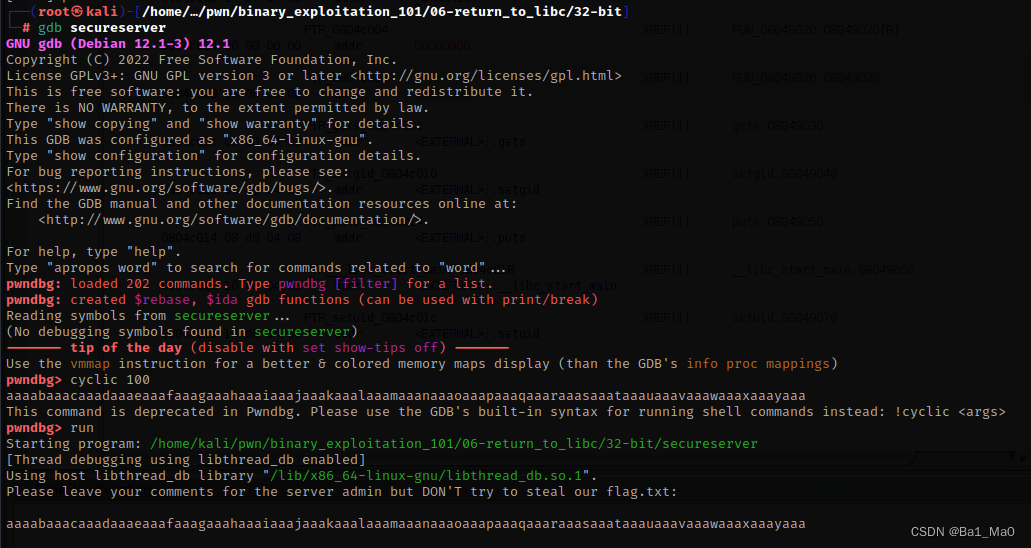Click the 'run' command after the pwndbg prompt
The height and width of the screenshot is (548, 1031).
(x=82, y=428)
